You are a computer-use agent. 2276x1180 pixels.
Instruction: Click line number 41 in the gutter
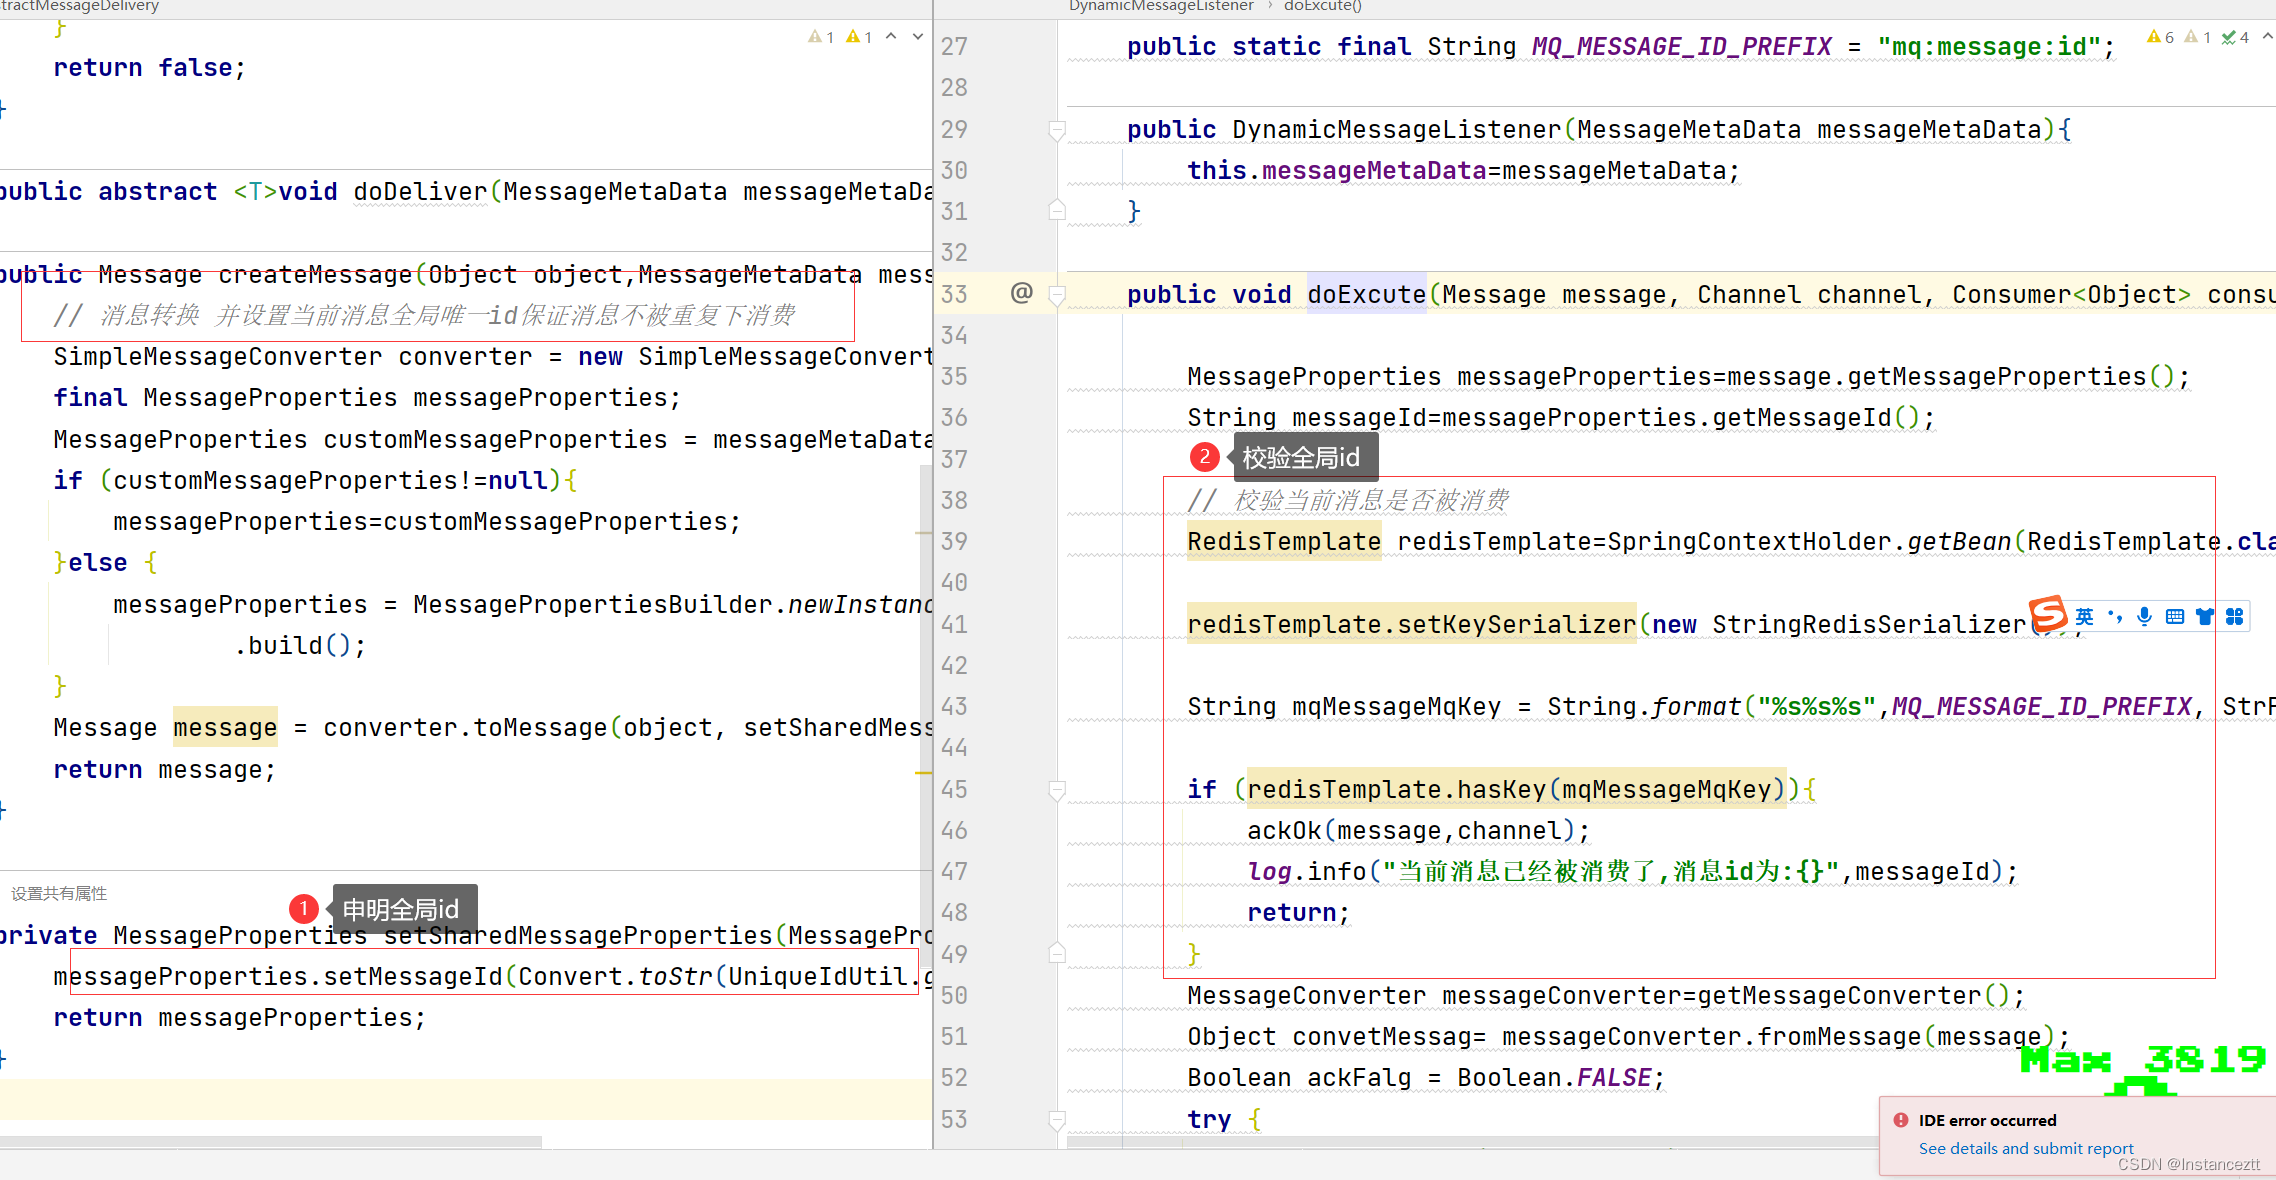click(954, 625)
